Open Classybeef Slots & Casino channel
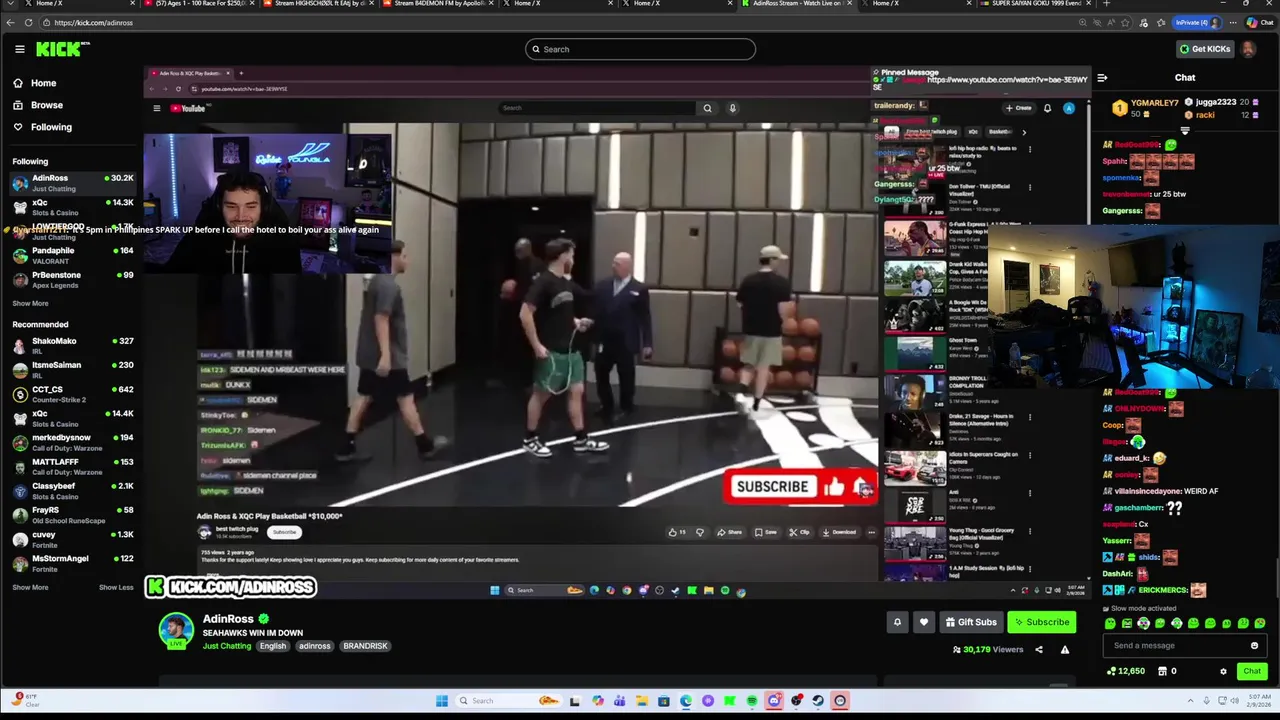The width and height of the screenshot is (1280, 720). (72, 491)
